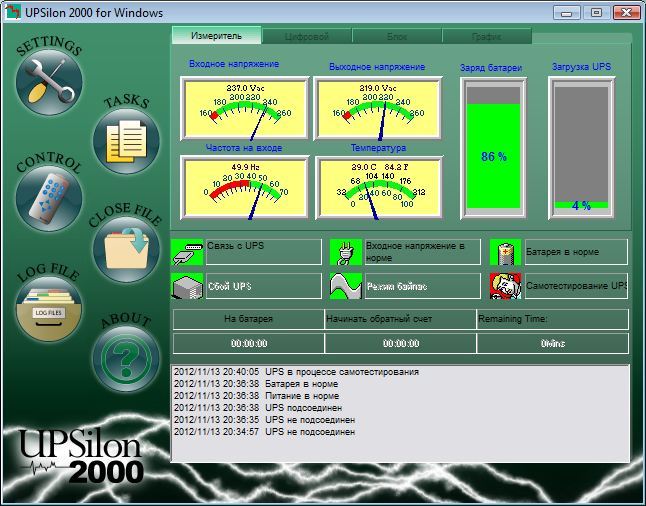
Task: Click the UPS connection cable icon
Action: tap(187, 252)
